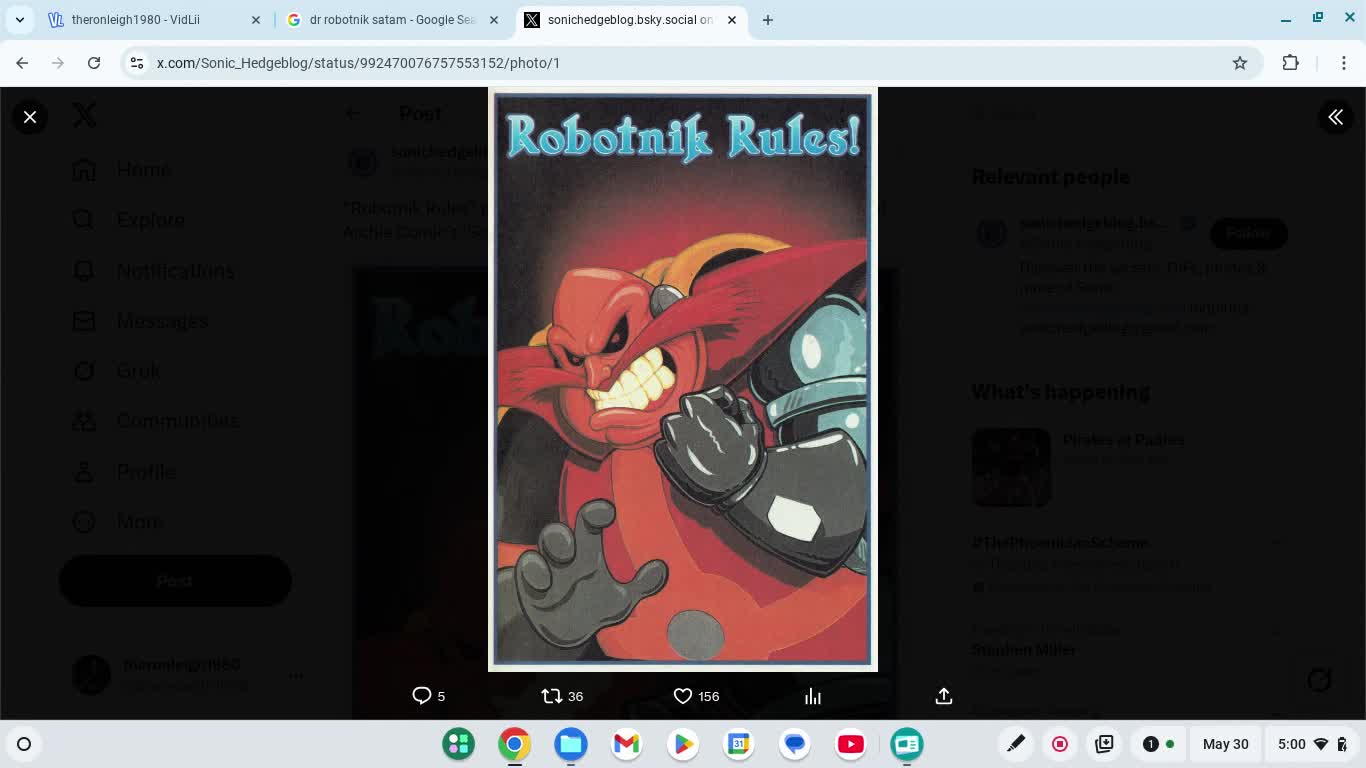This screenshot has width=1366, height=768.
Task: Follow sonichedgeblog via dimmed Follow button
Action: coord(1248,233)
